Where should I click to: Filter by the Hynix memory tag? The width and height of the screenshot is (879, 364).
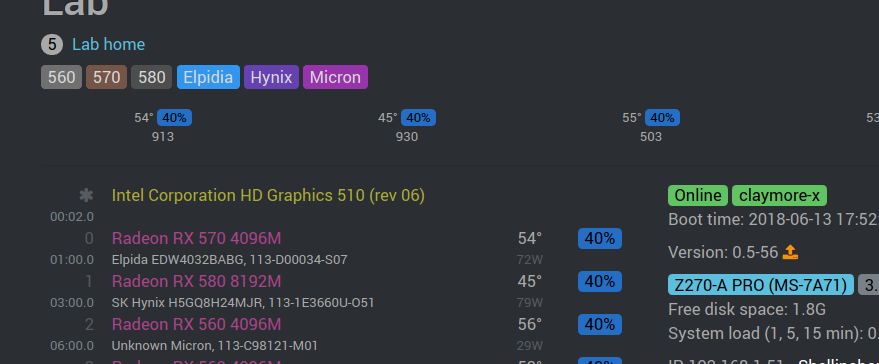(271, 77)
